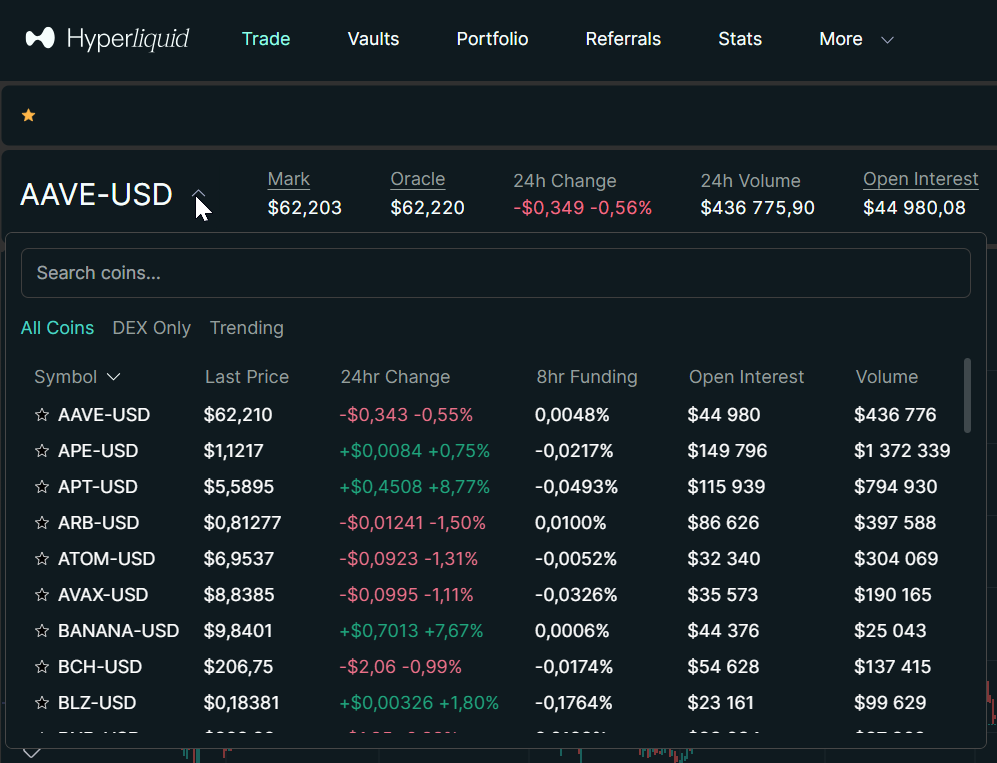
Task: Click the star icon beside ARB-USD
Action: coord(42,523)
